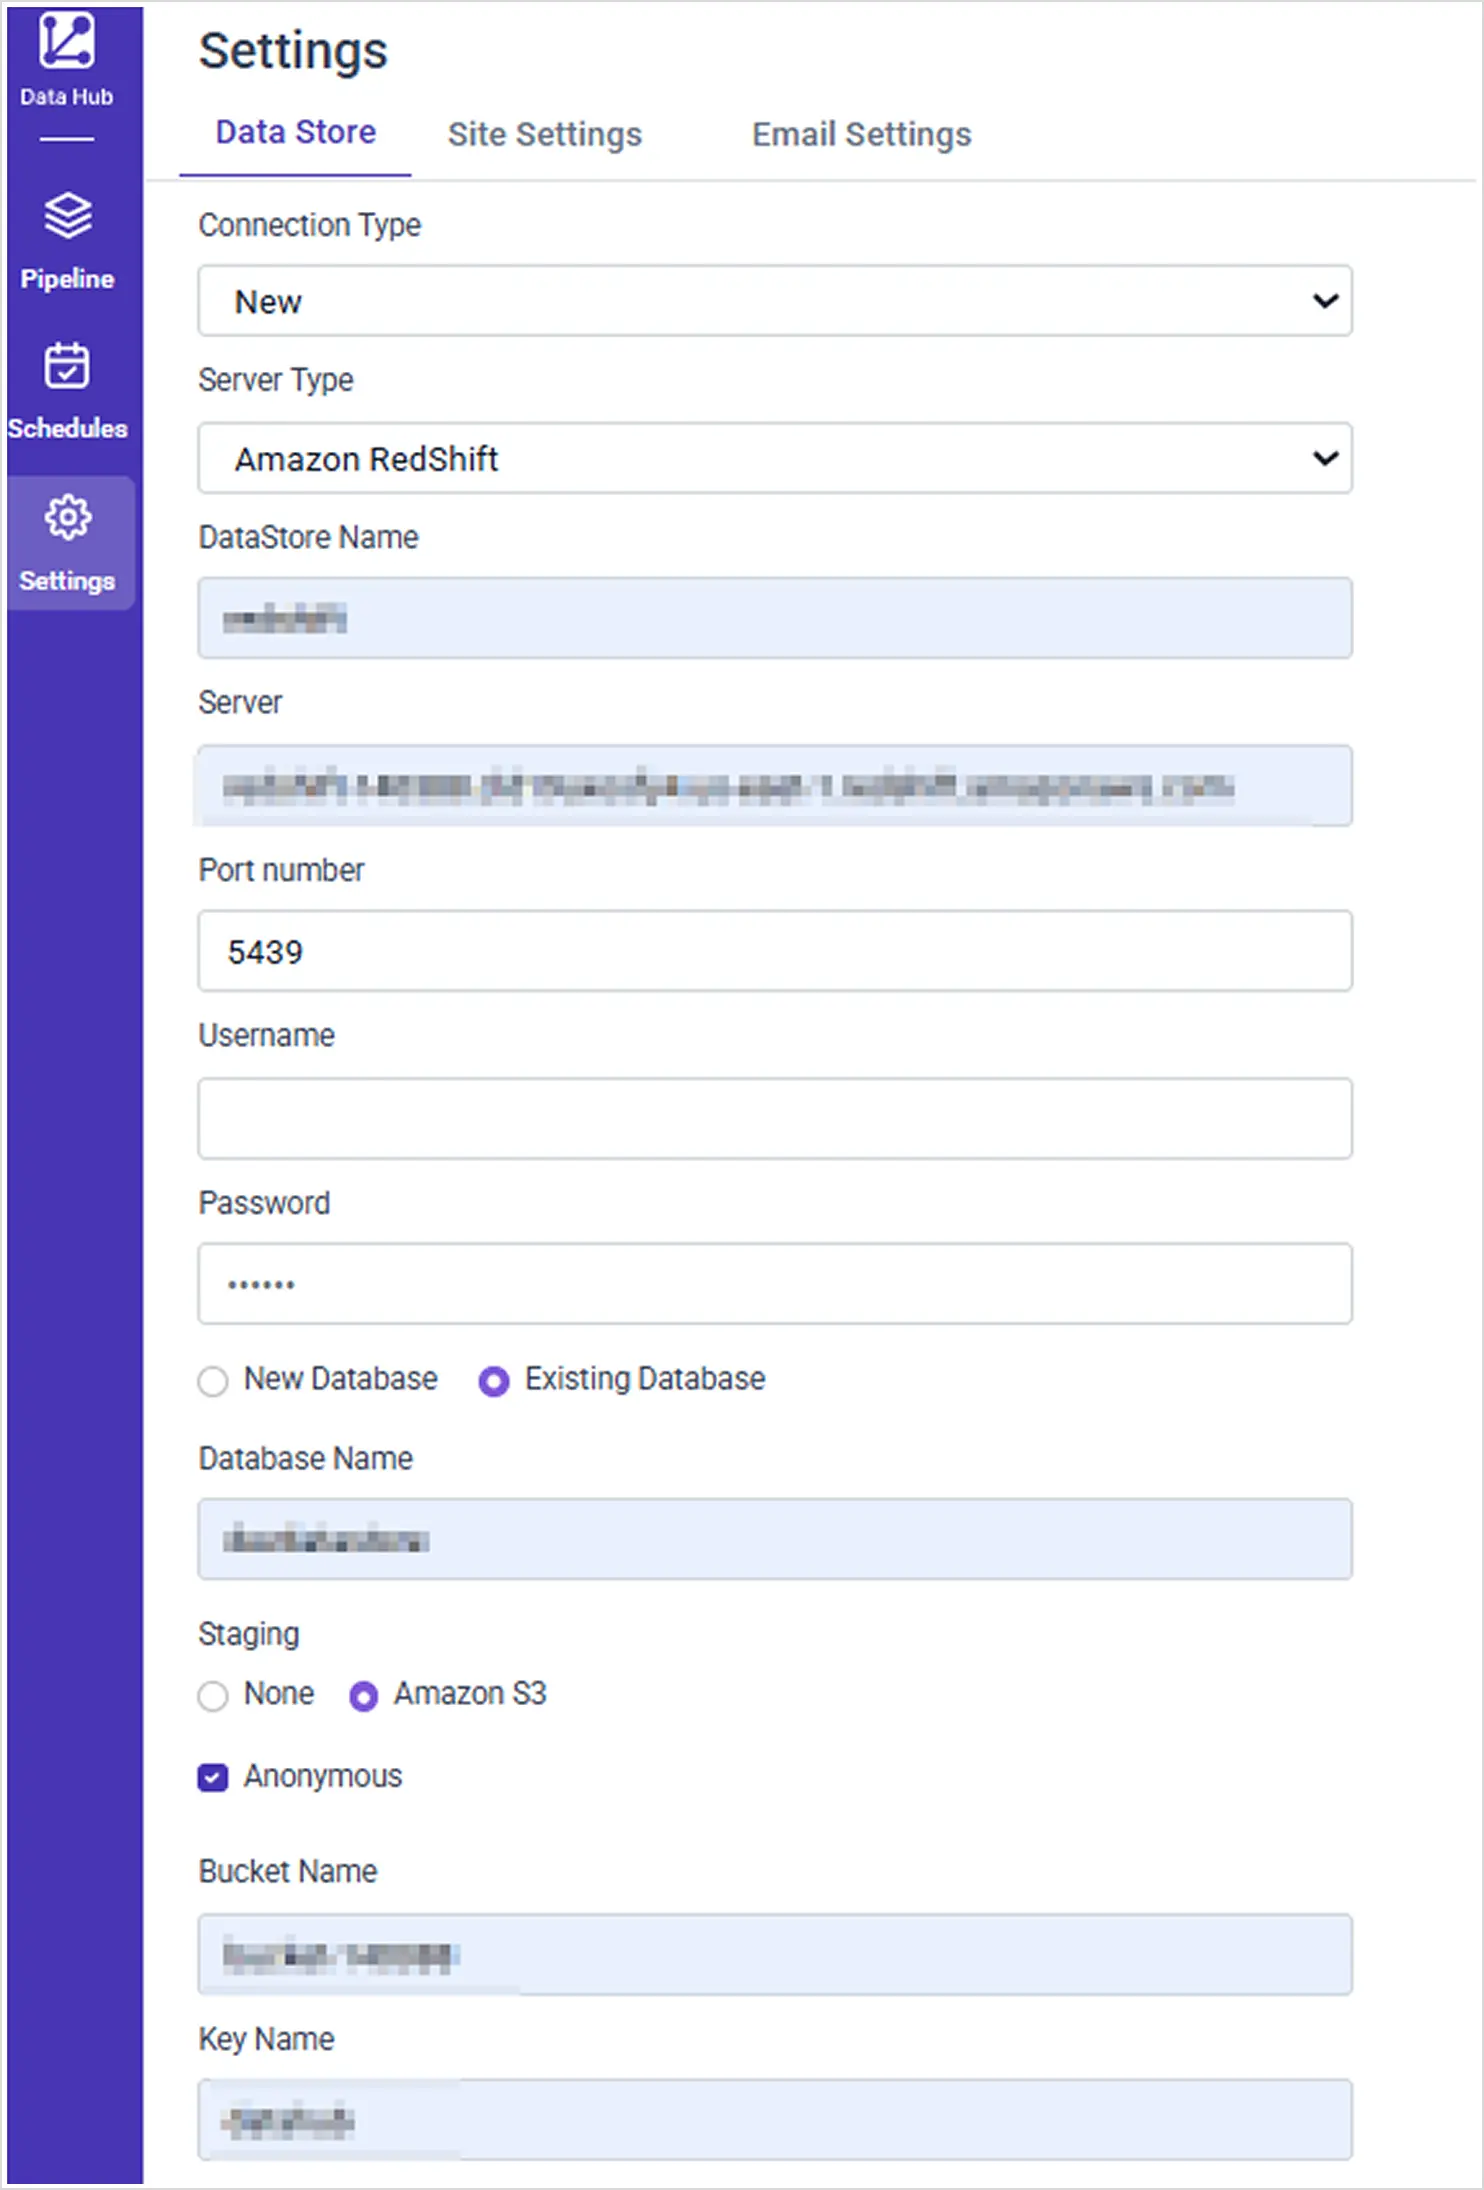Choose None for Staging
This screenshot has height=2190, width=1484.
(x=213, y=1696)
